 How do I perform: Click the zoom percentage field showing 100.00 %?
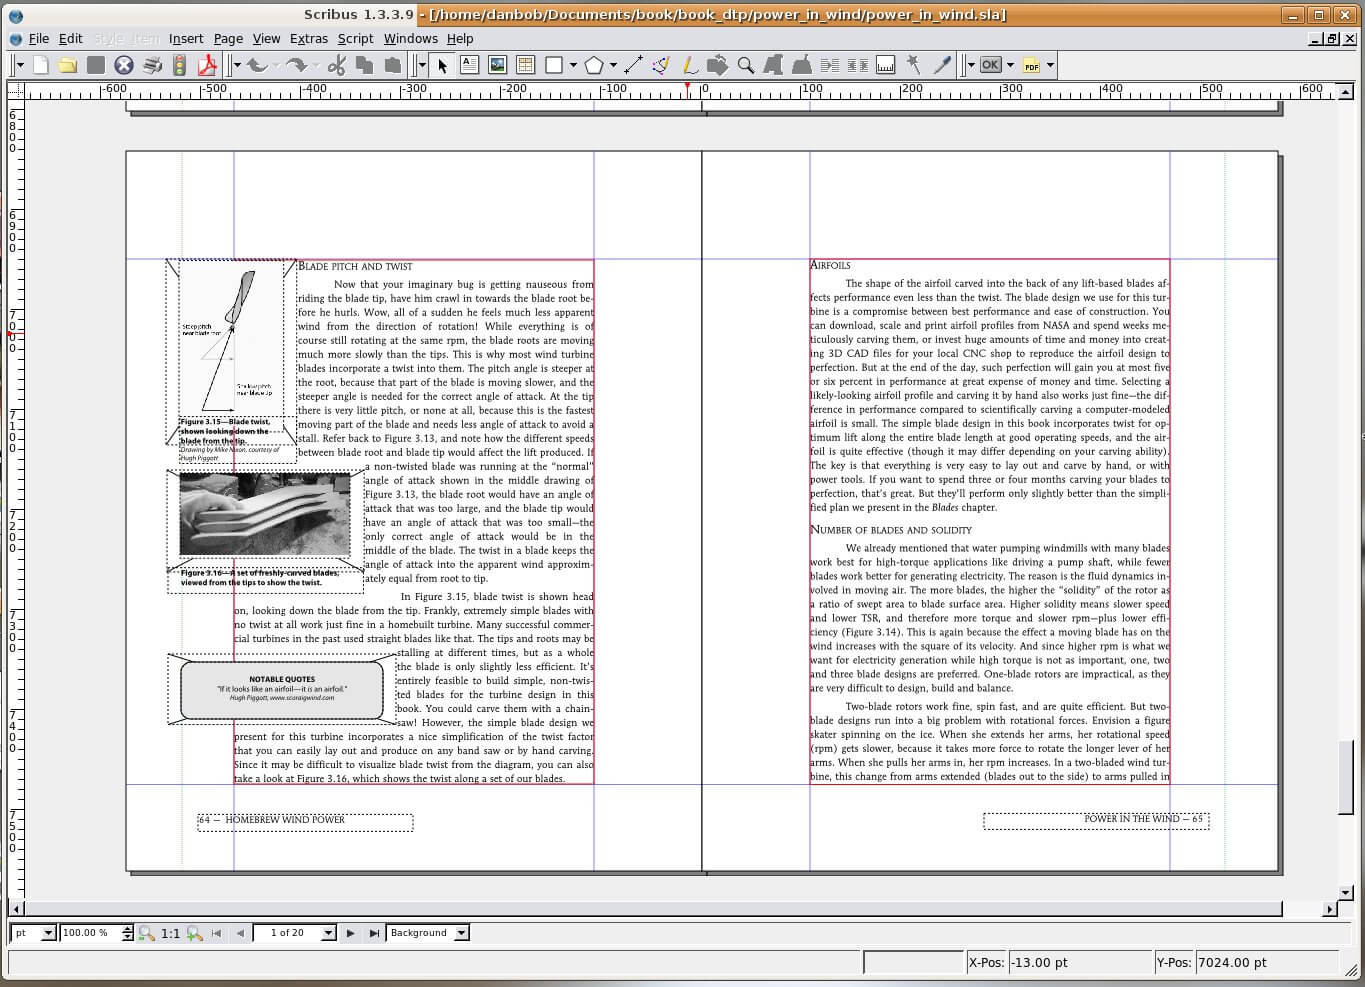click(90, 933)
